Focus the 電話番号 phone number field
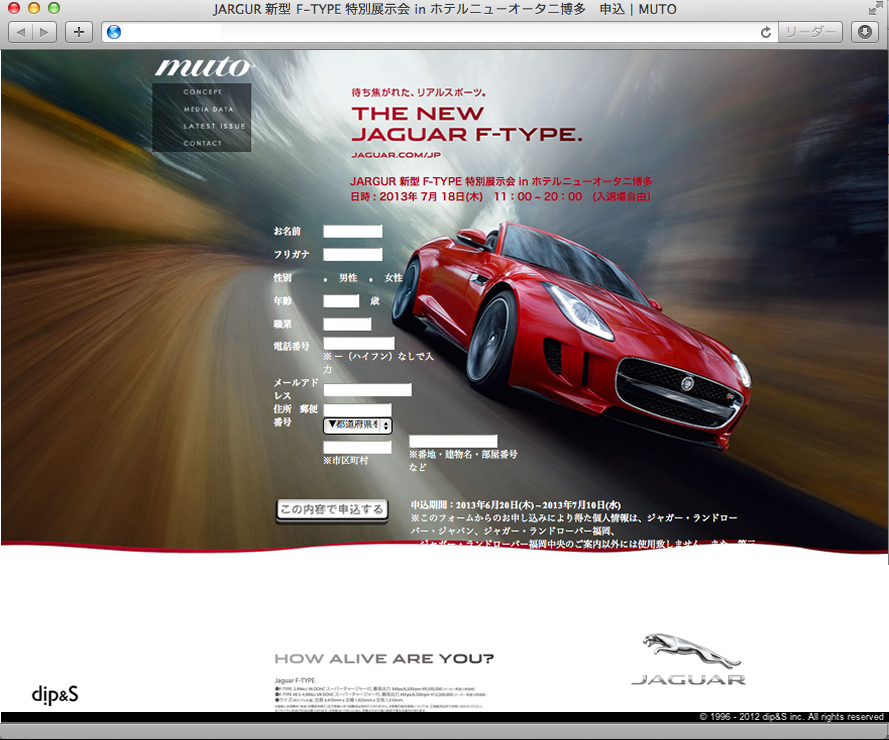Image resolution: width=889 pixels, height=740 pixels. pyautogui.click(x=359, y=343)
